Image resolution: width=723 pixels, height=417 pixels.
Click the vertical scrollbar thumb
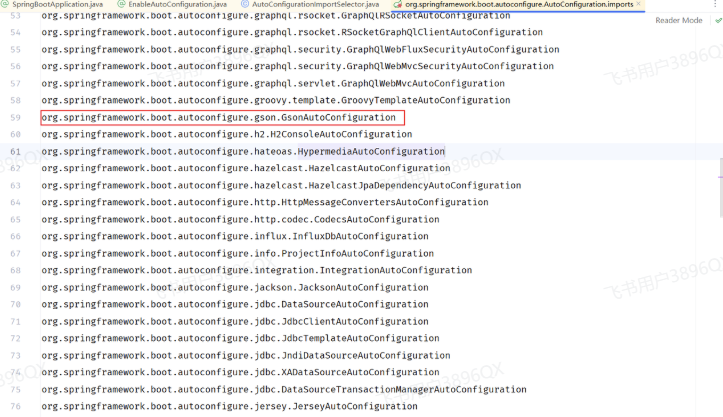click(x=721, y=188)
